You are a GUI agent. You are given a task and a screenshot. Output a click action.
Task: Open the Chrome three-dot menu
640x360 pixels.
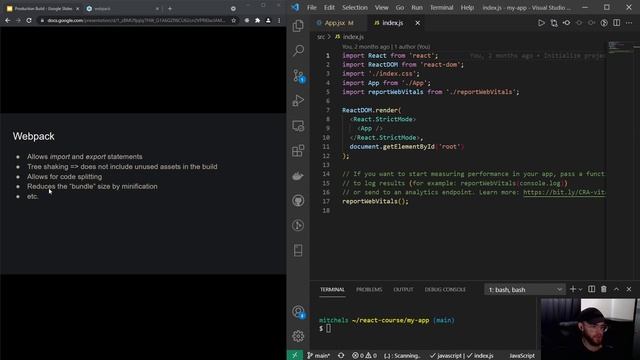pos(279,20)
